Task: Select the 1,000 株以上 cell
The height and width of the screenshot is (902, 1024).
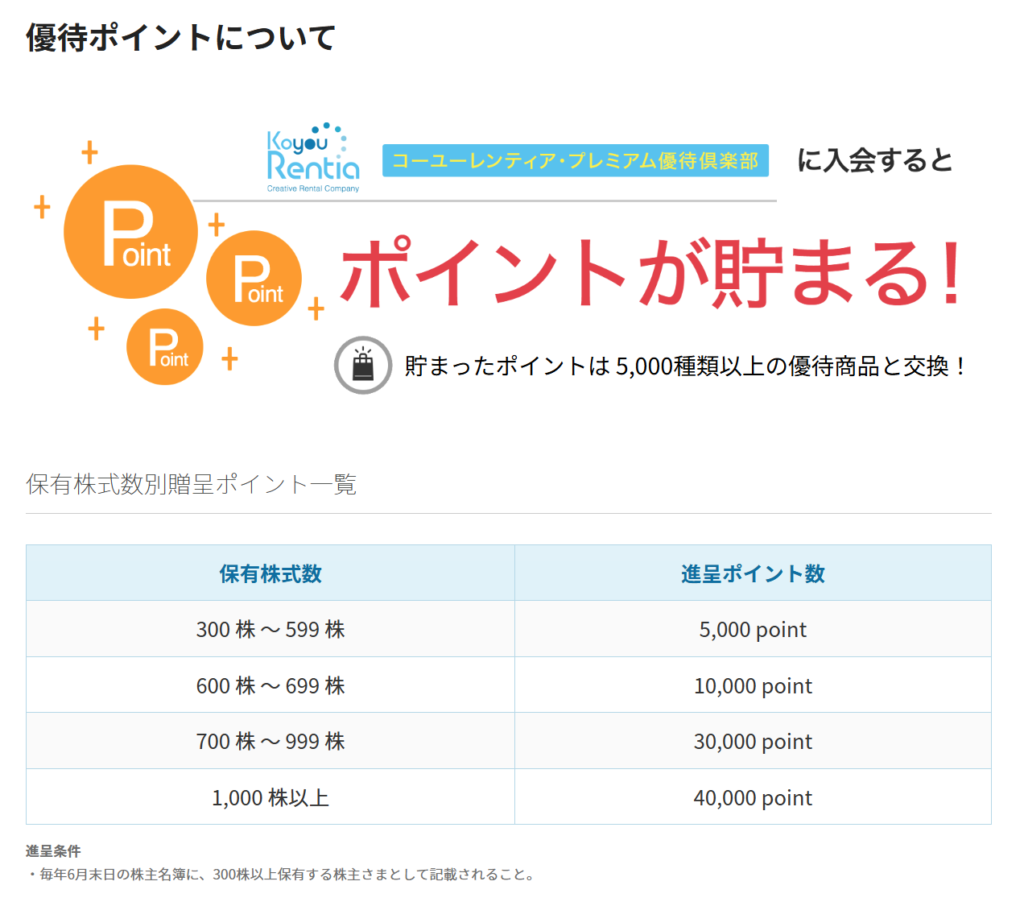Action: pyautogui.click(x=270, y=797)
